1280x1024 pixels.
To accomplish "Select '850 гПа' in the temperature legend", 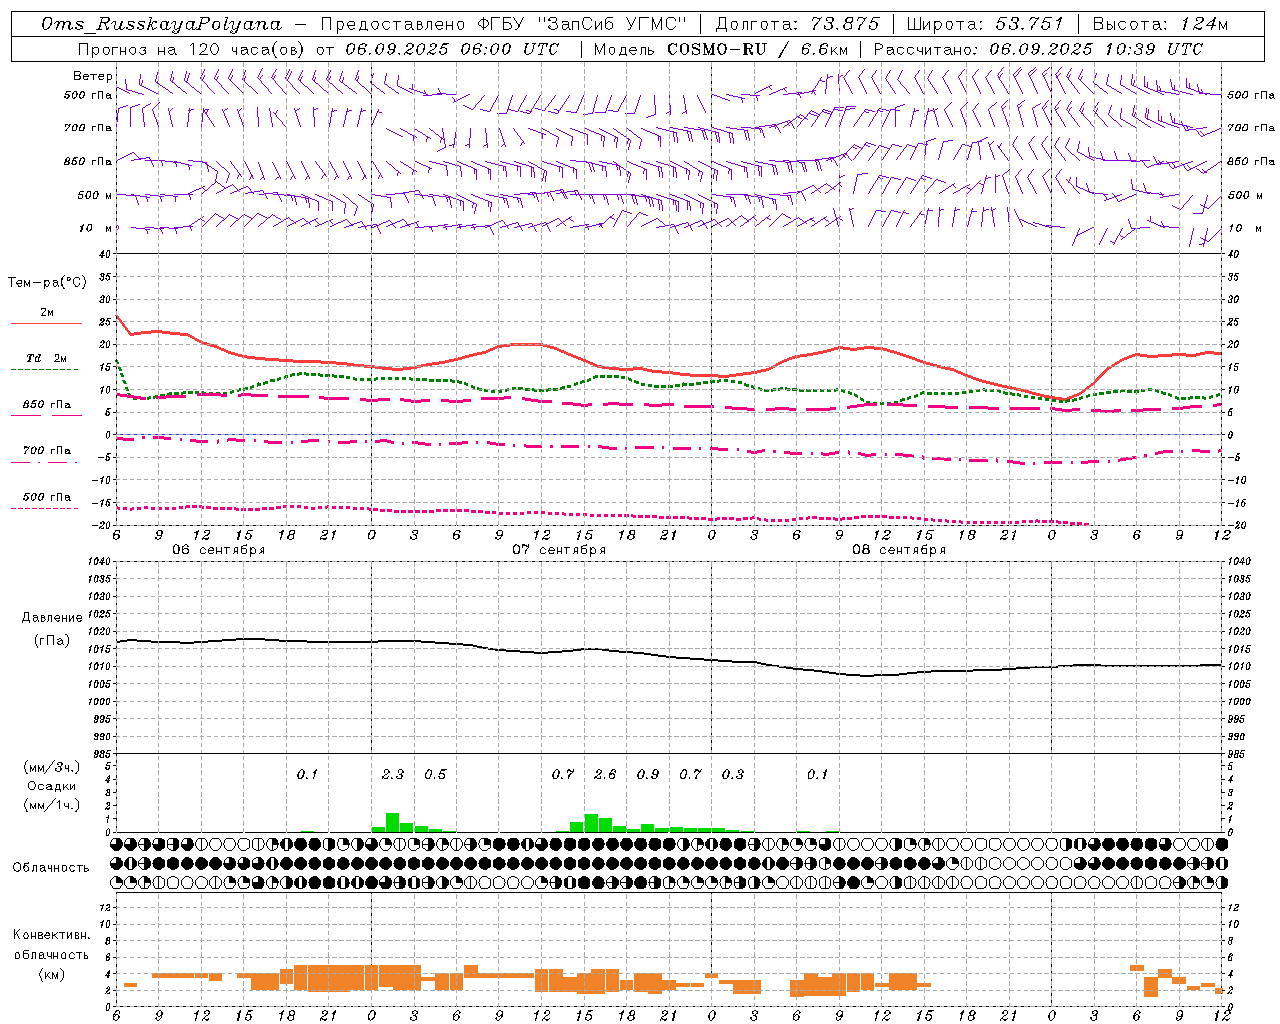I will [x=47, y=405].
